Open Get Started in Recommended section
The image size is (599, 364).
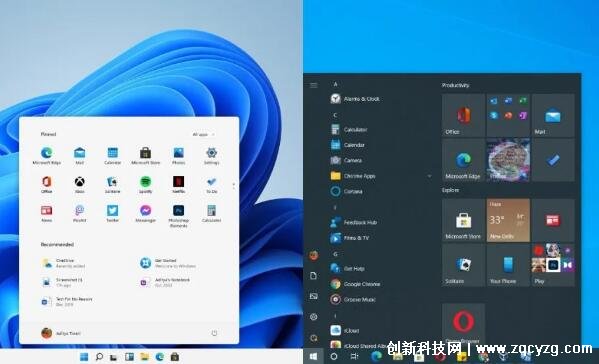click(168, 263)
